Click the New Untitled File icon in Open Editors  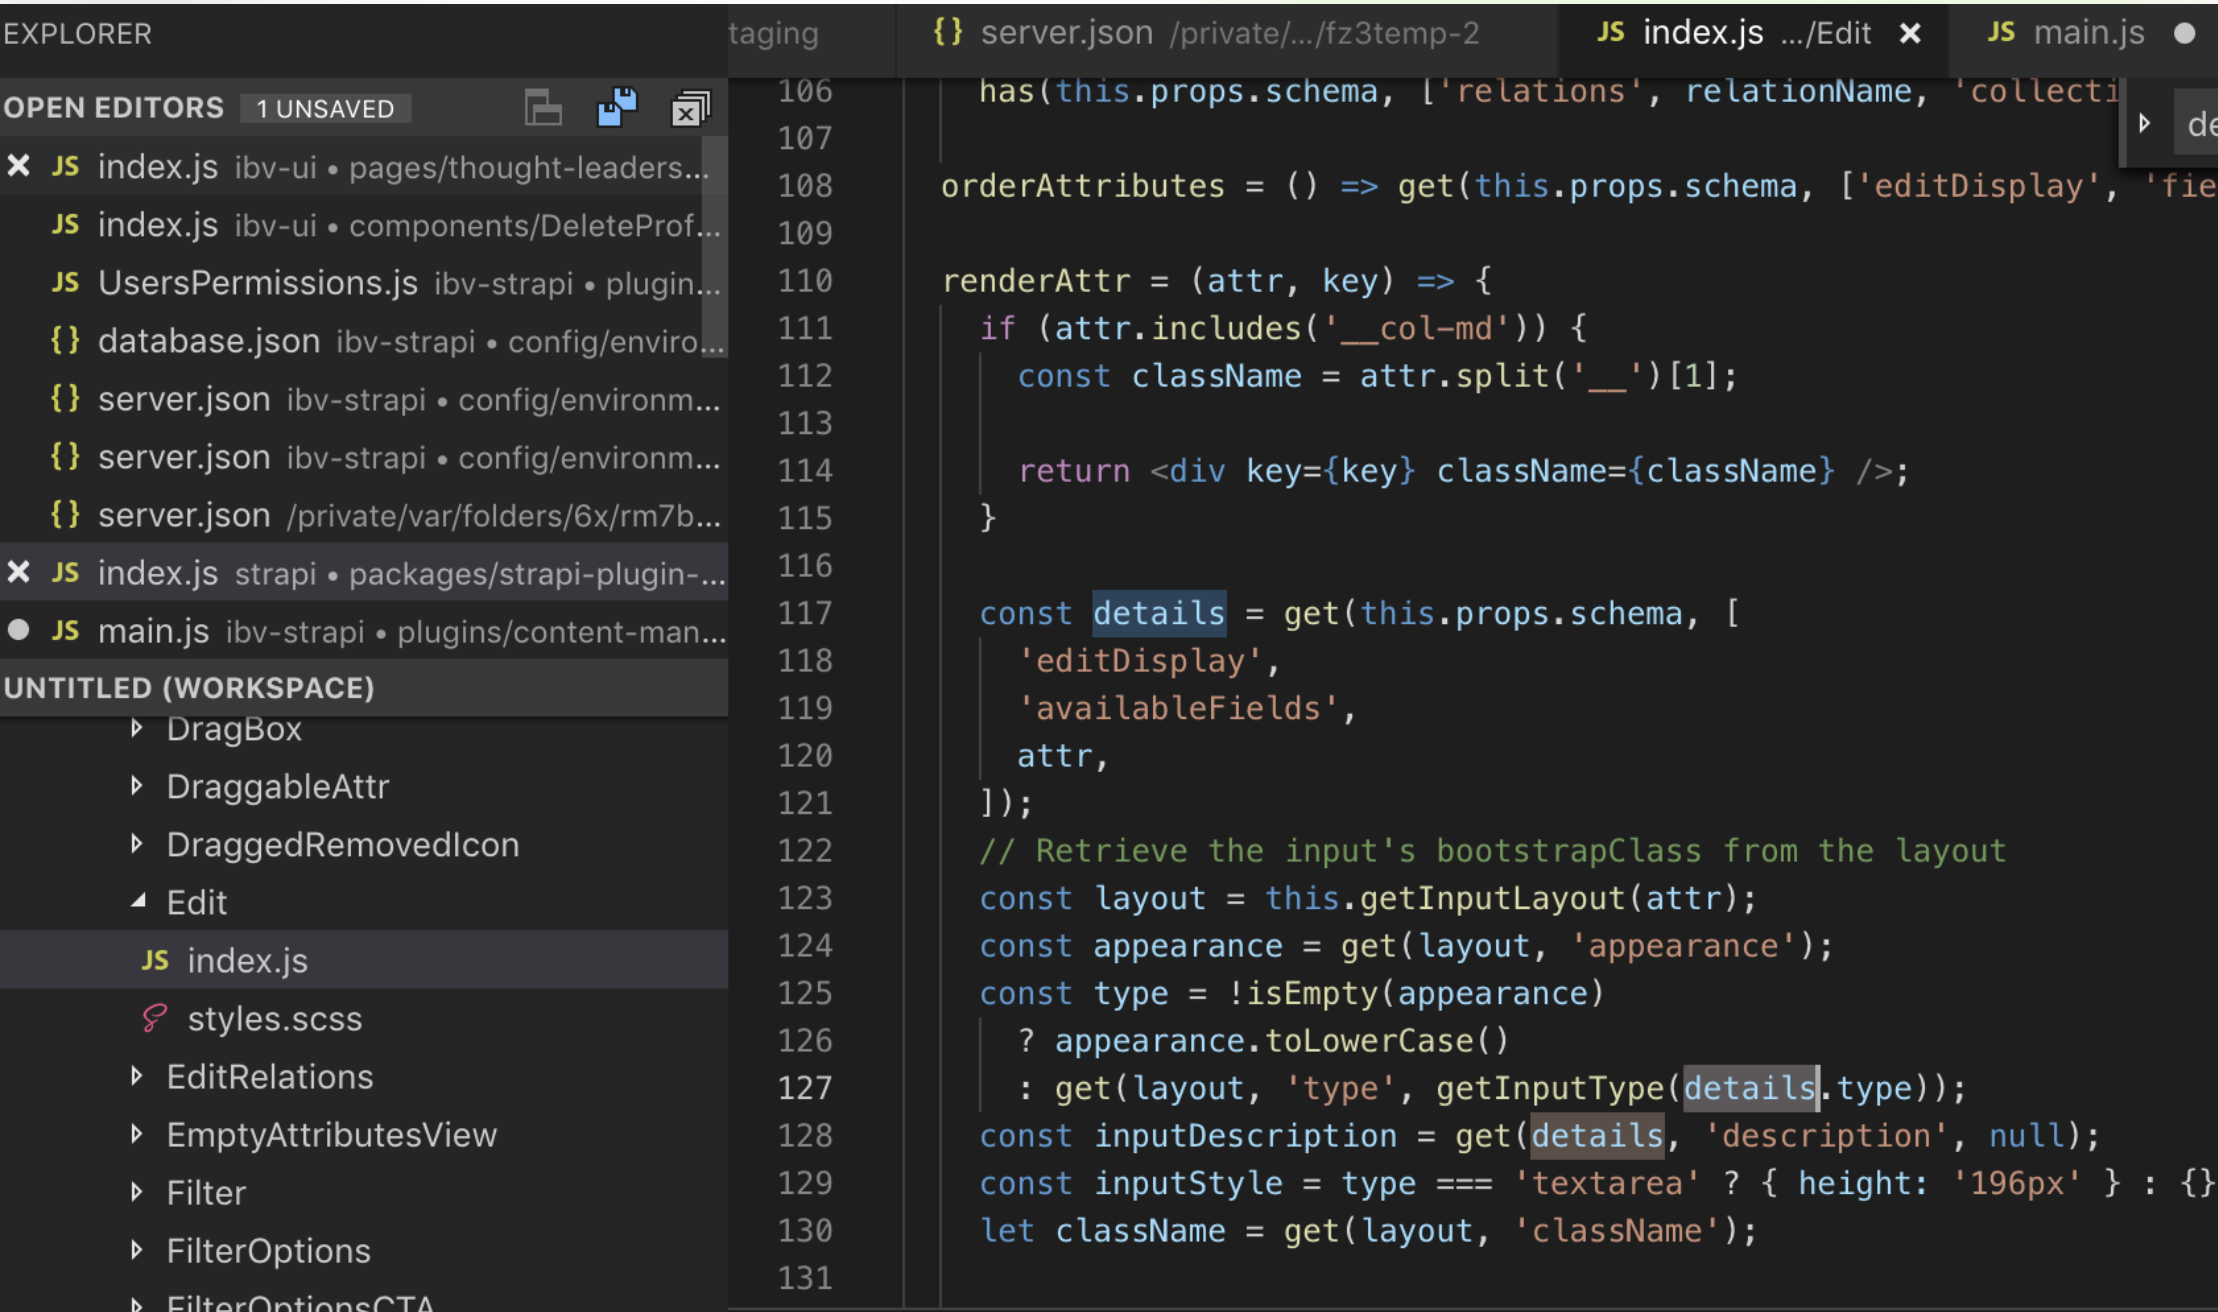coord(543,107)
